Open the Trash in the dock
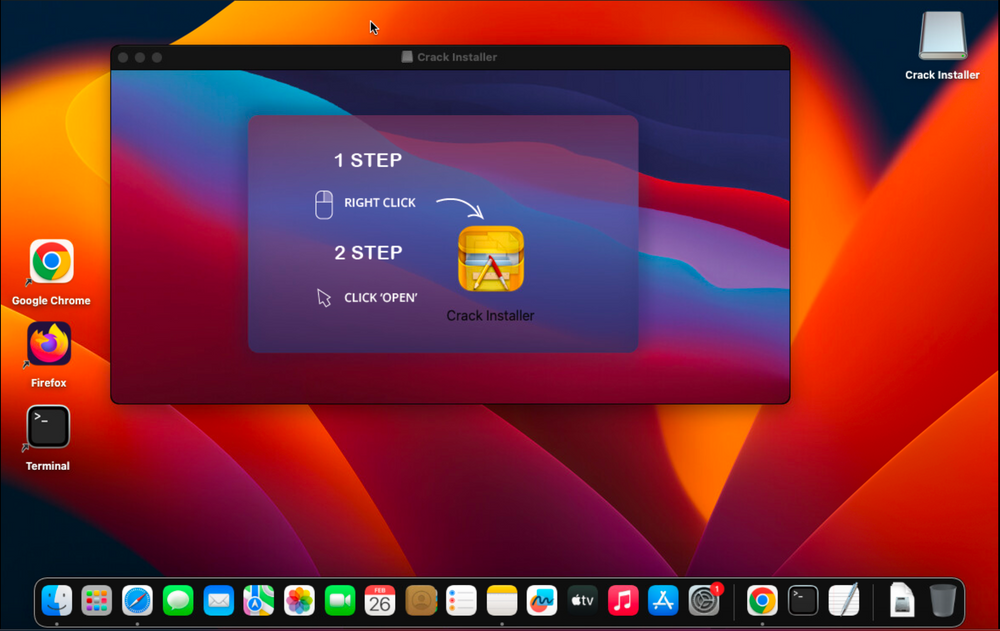1000x631 pixels. tap(942, 600)
